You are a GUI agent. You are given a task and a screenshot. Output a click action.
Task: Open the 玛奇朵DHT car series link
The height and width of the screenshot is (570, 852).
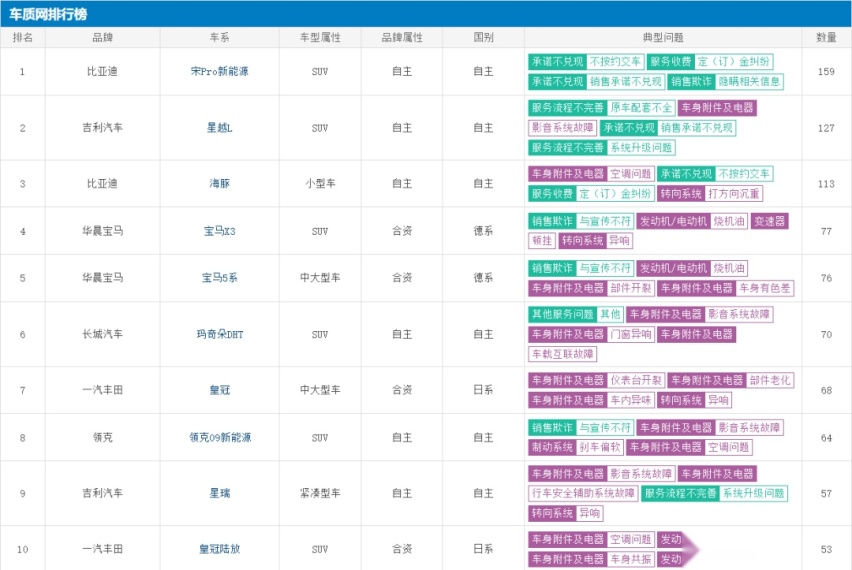click(220, 335)
